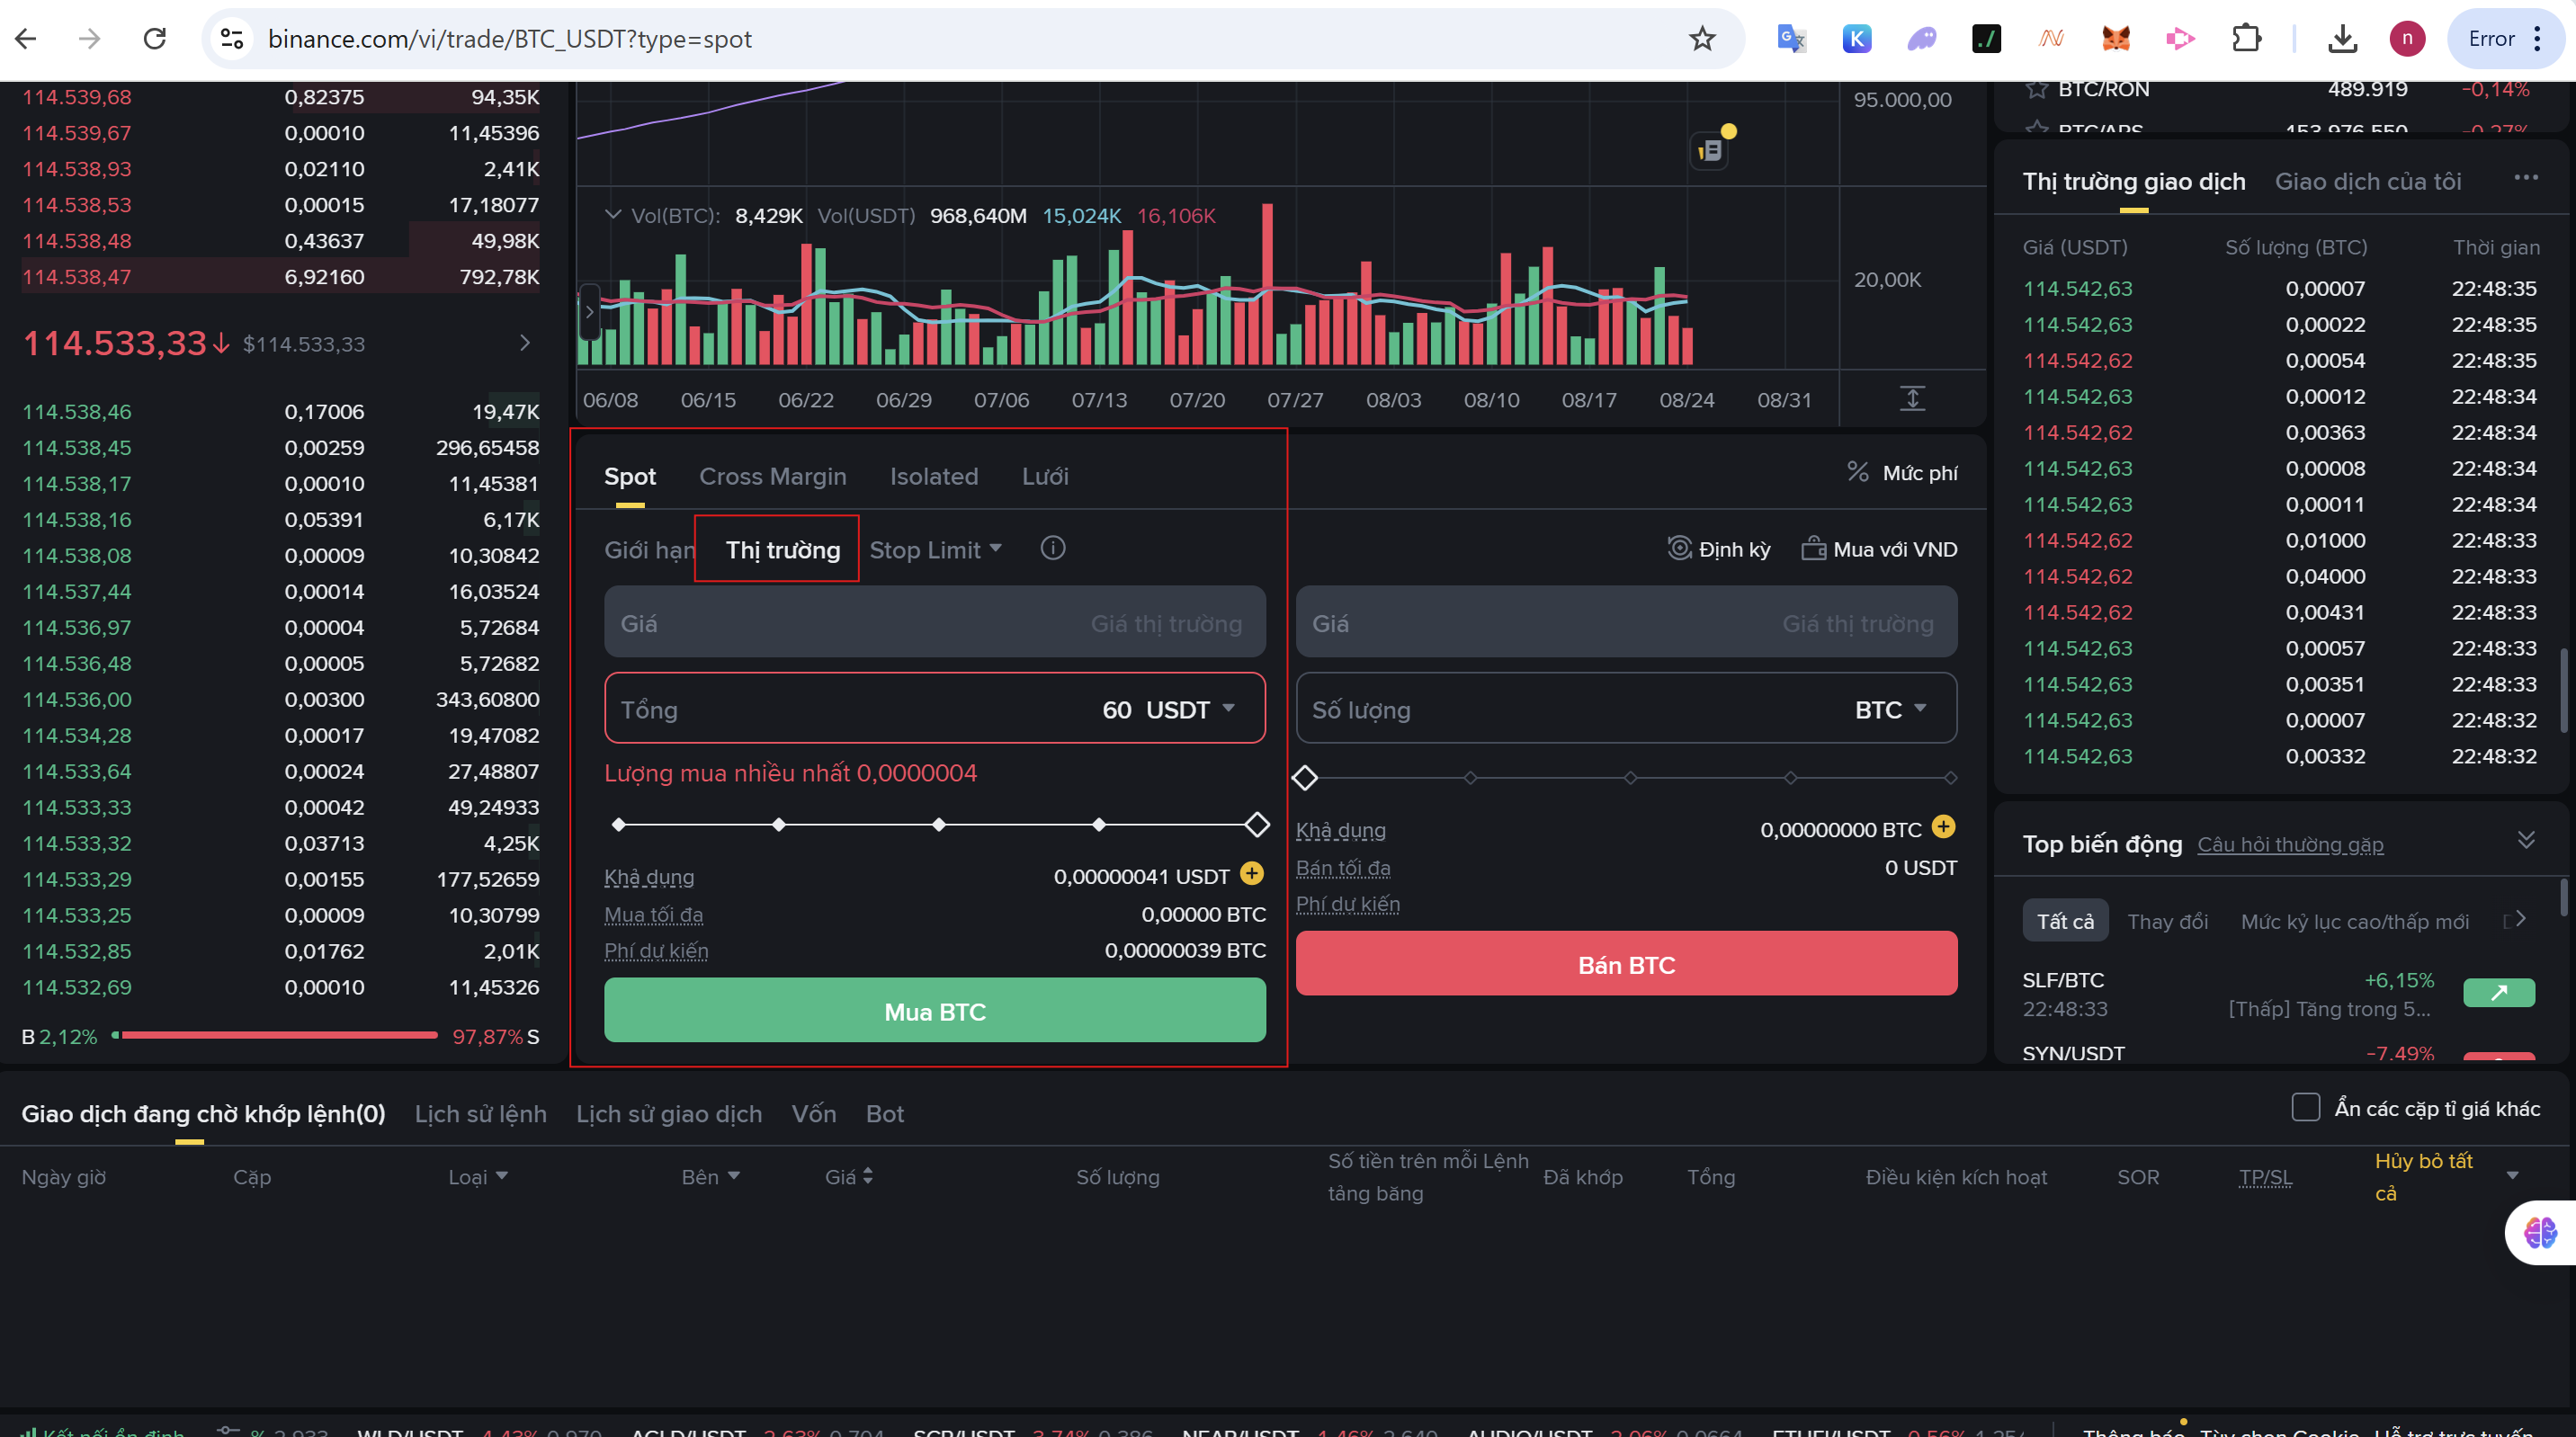2576x1437 pixels.
Task: Click the plus icon next to available USDT
Action: 1251,874
